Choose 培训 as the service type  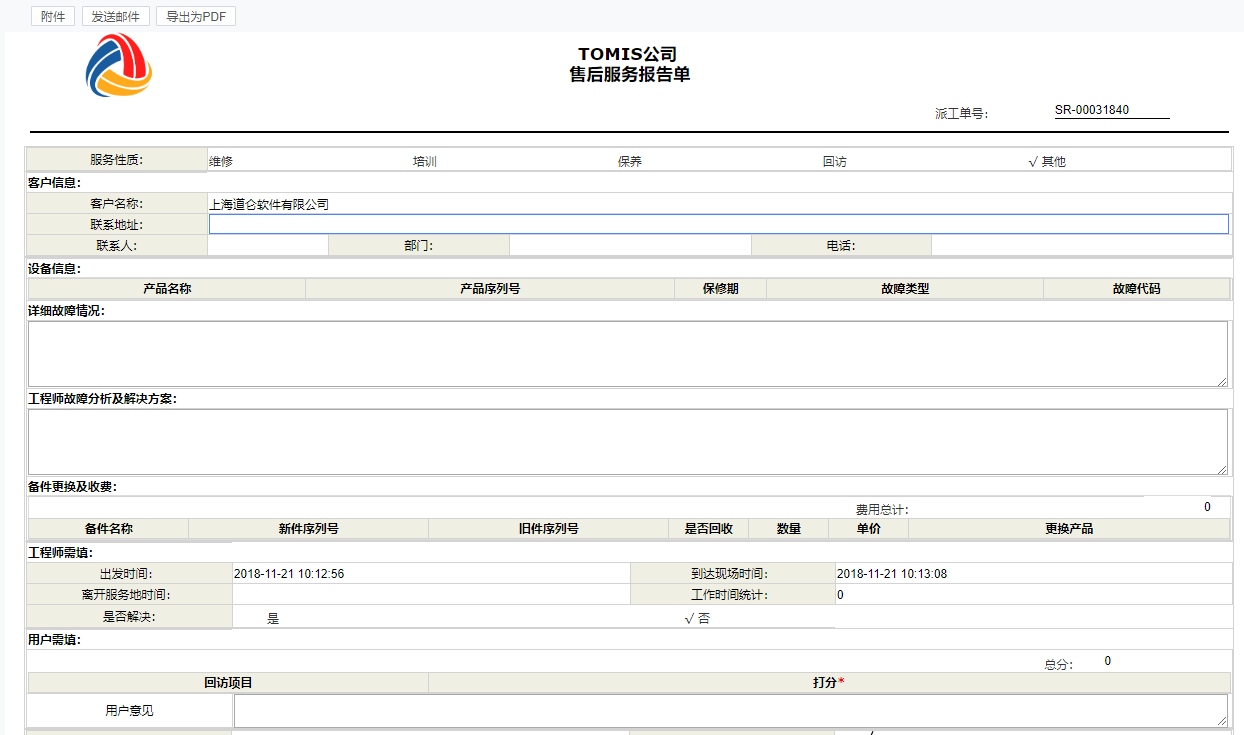coord(425,161)
